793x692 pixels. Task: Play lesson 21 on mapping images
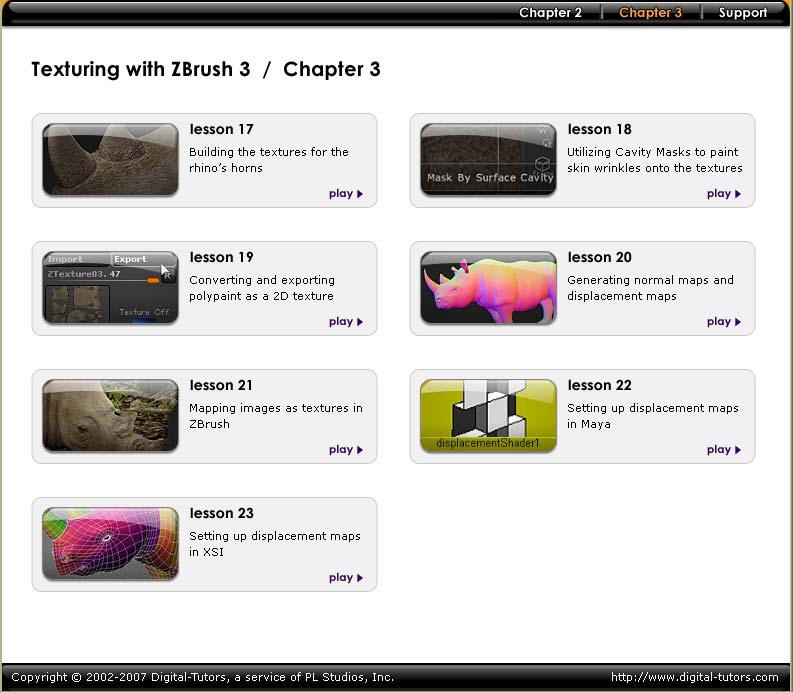(x=346, y=450)
